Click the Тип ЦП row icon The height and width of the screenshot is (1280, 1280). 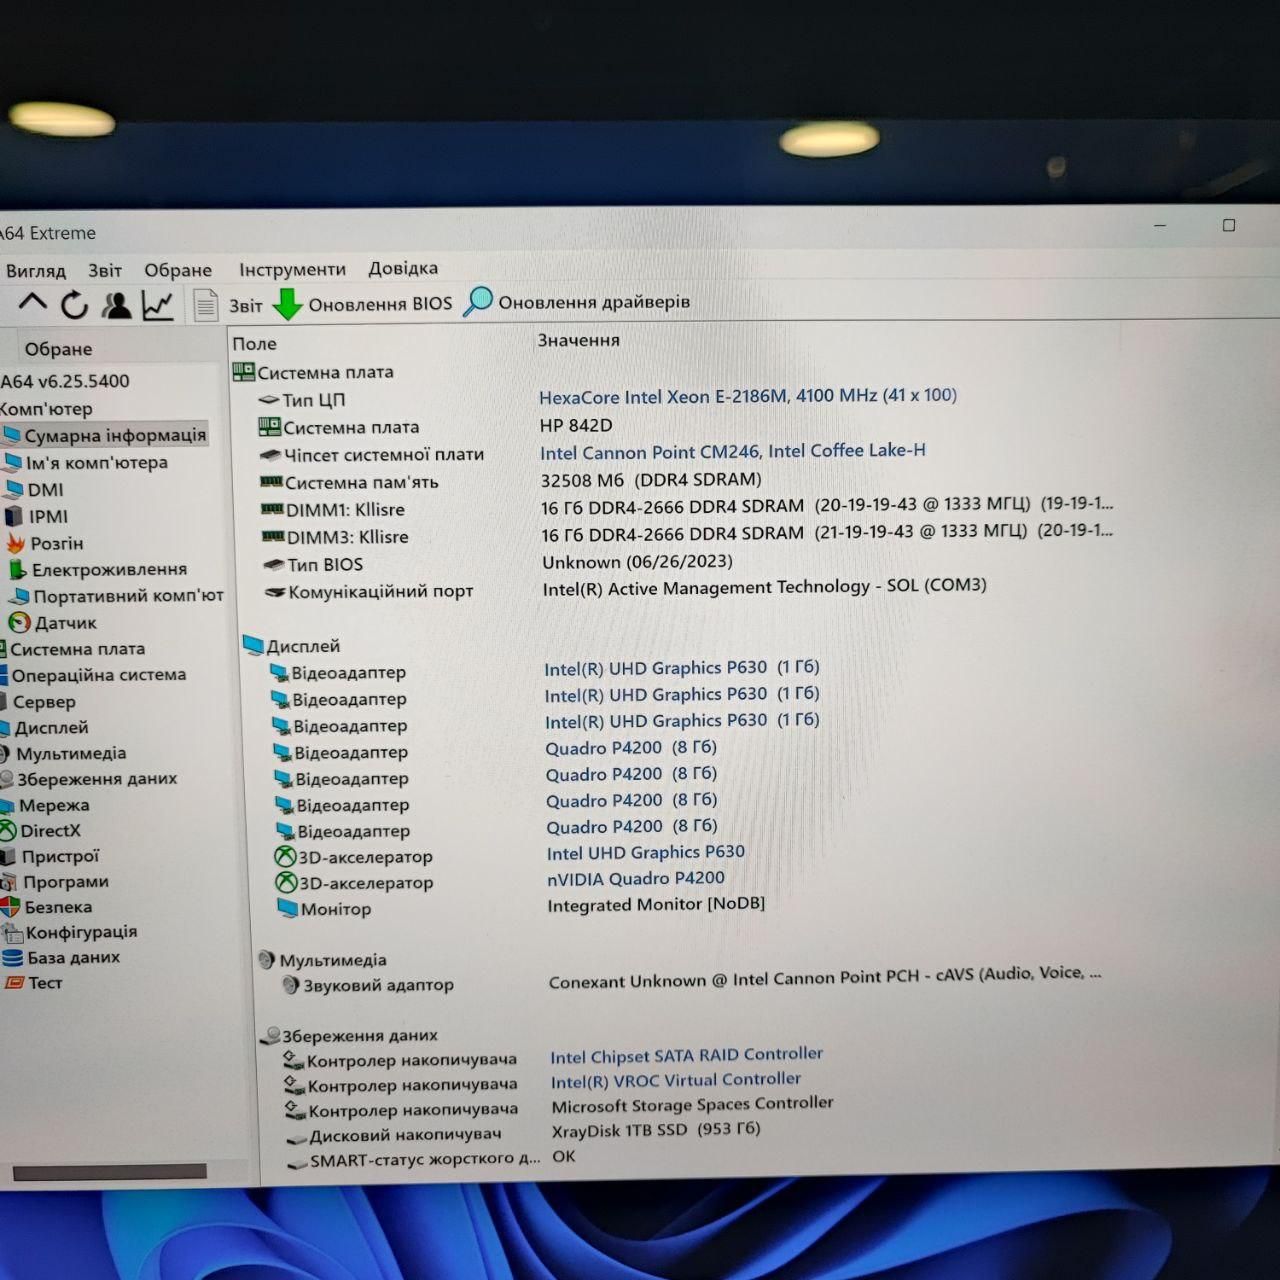[269, 400]
